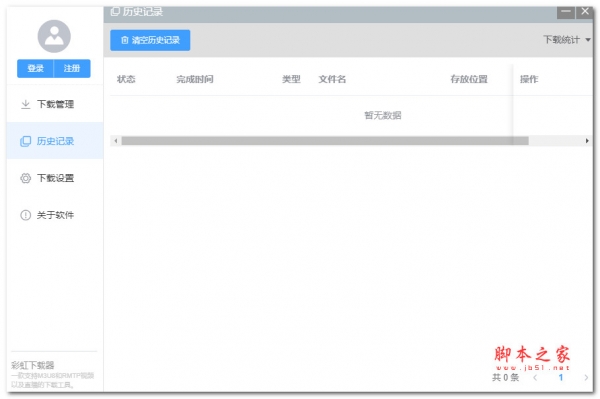
Task: Select page 1 in pagination
Action: 561,378
